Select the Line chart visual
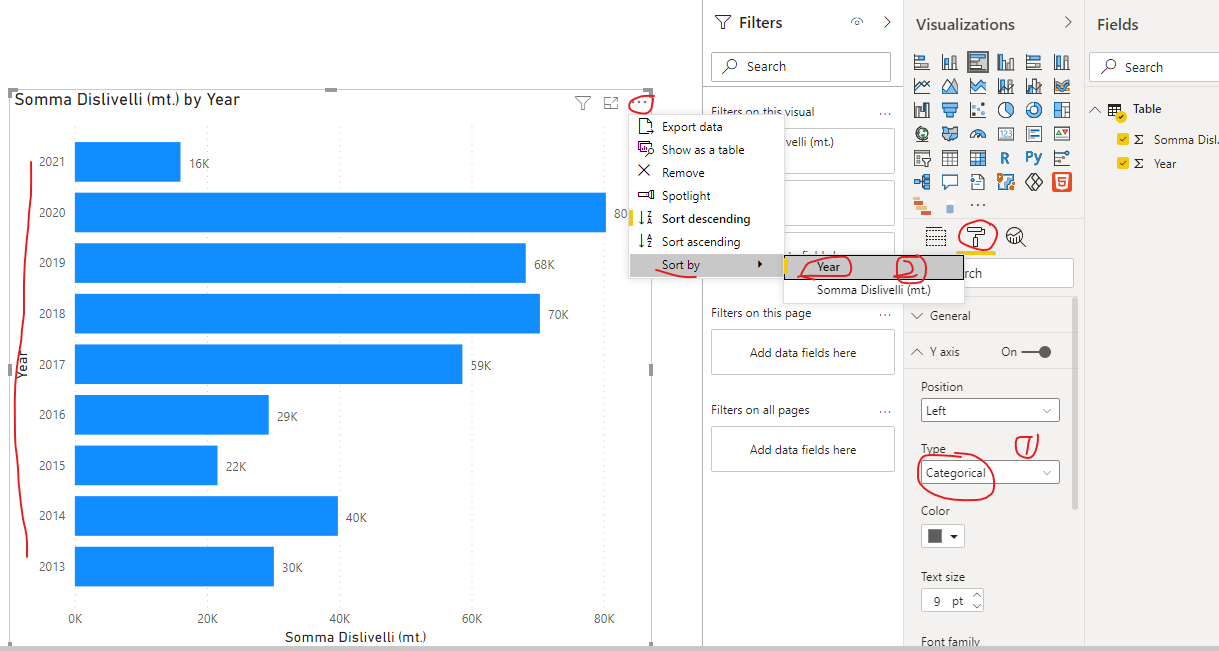Image resolution: width=1219 pixels, height=651 pixels. 922,86
